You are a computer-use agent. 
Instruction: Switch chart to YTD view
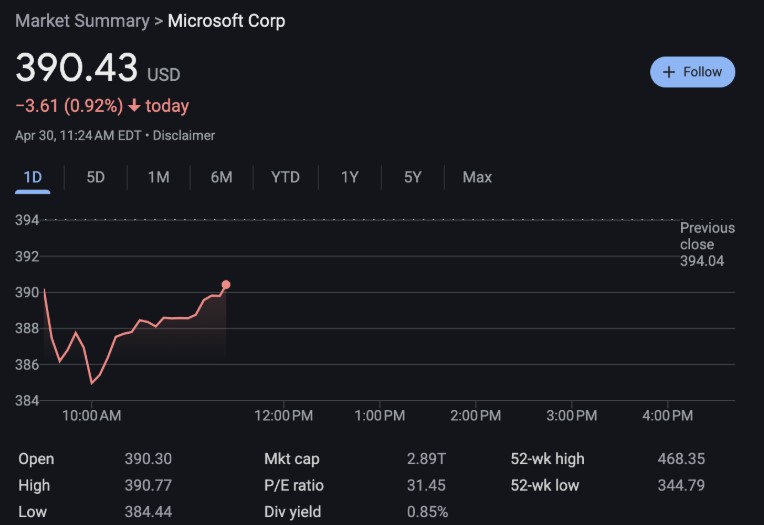coord(285,177)
